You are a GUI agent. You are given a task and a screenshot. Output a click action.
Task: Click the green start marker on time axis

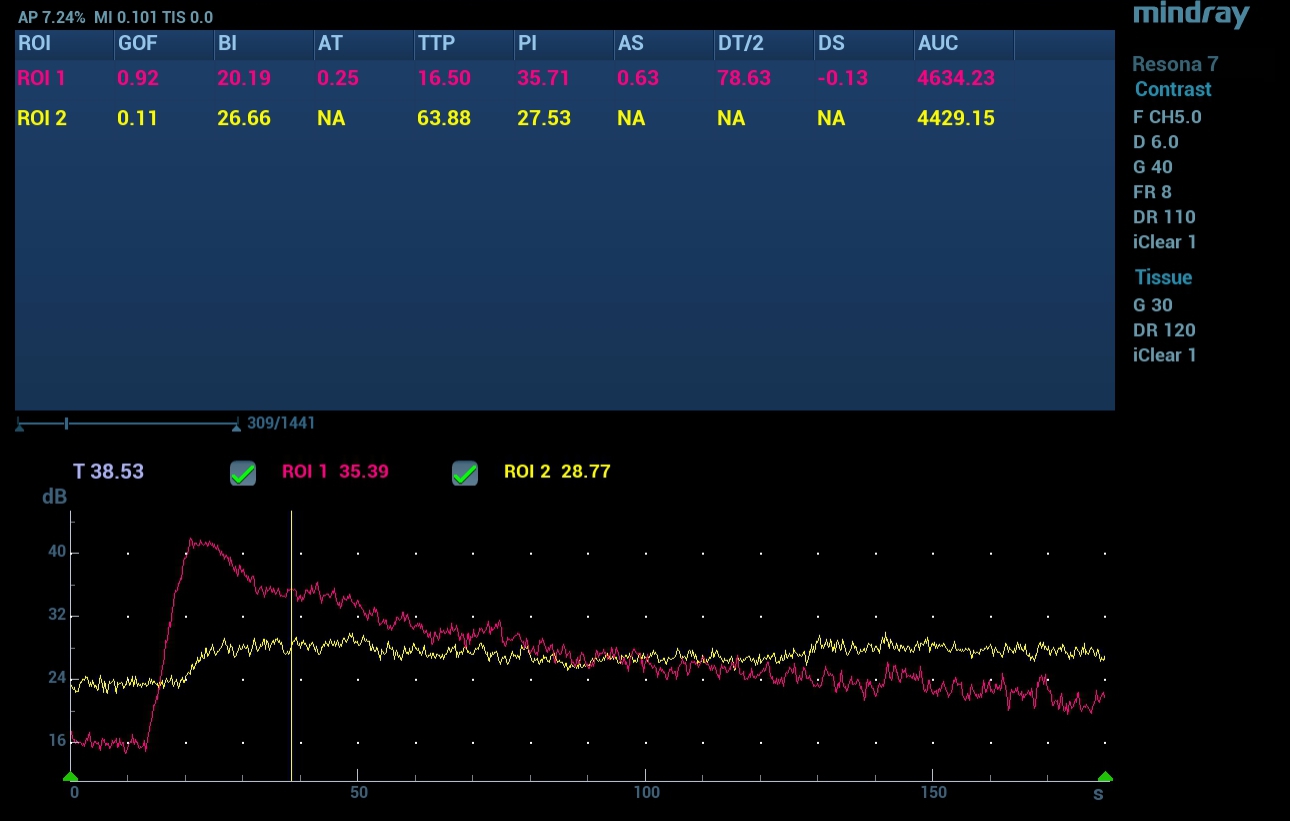pyautogui.click(x=70, y=777)
